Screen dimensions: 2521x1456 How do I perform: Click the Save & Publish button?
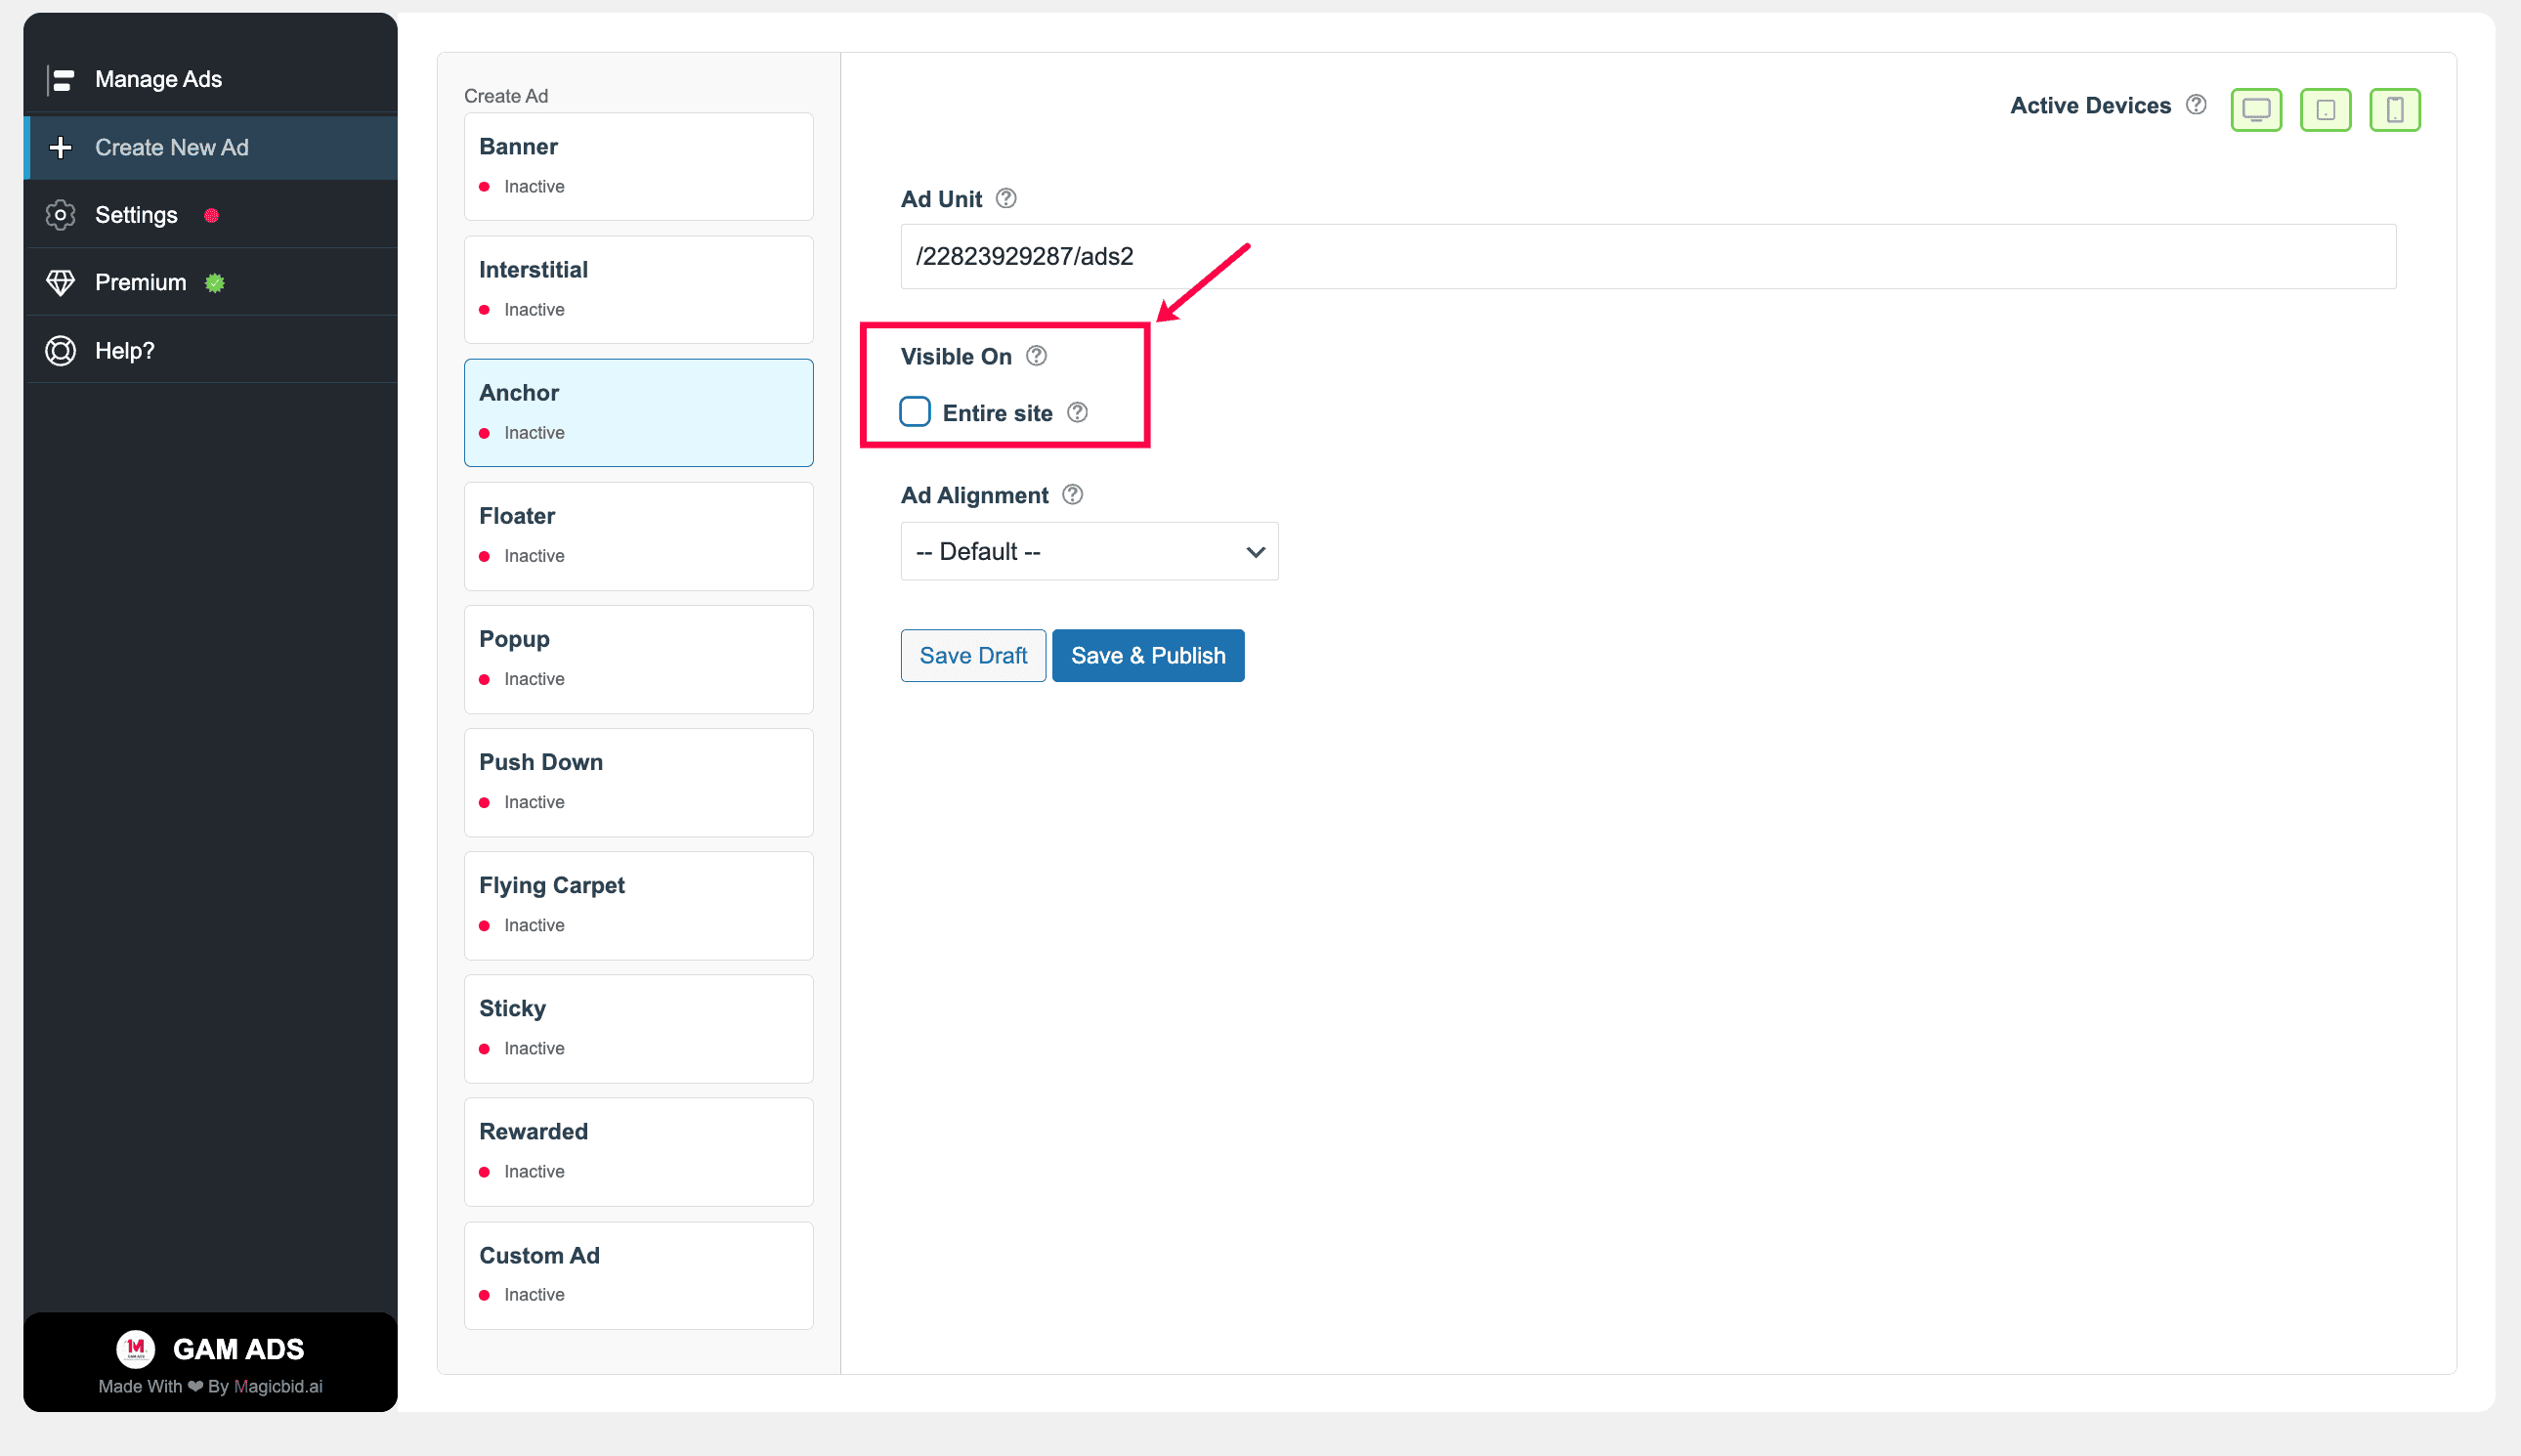click(x=1148, y=655)
